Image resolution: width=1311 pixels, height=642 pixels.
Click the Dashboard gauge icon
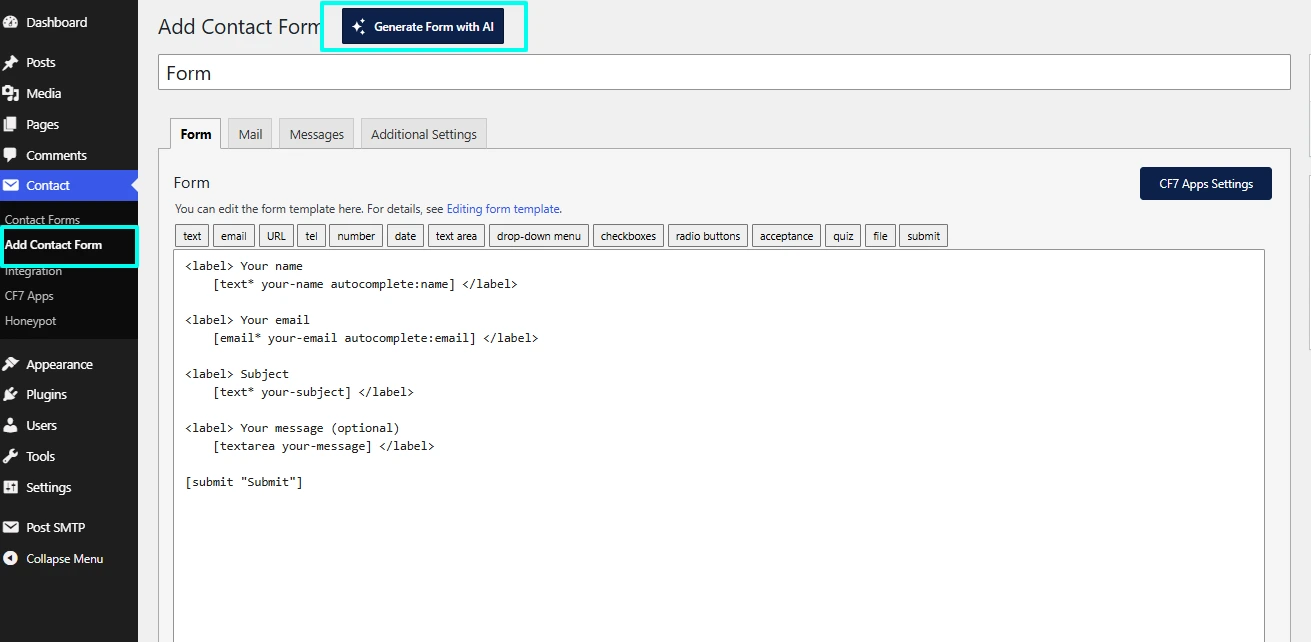(11, 22)
